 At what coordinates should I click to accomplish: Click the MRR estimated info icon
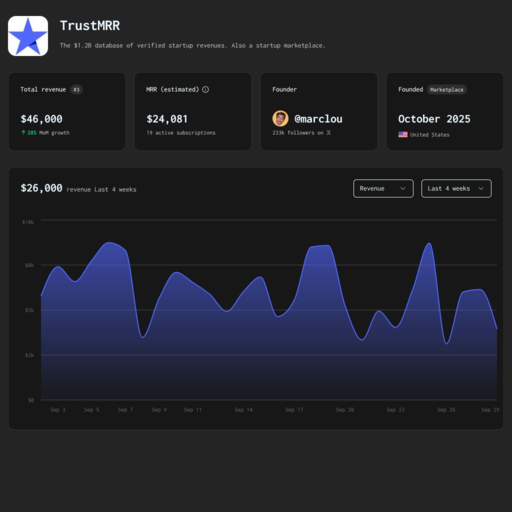(206, 89)
